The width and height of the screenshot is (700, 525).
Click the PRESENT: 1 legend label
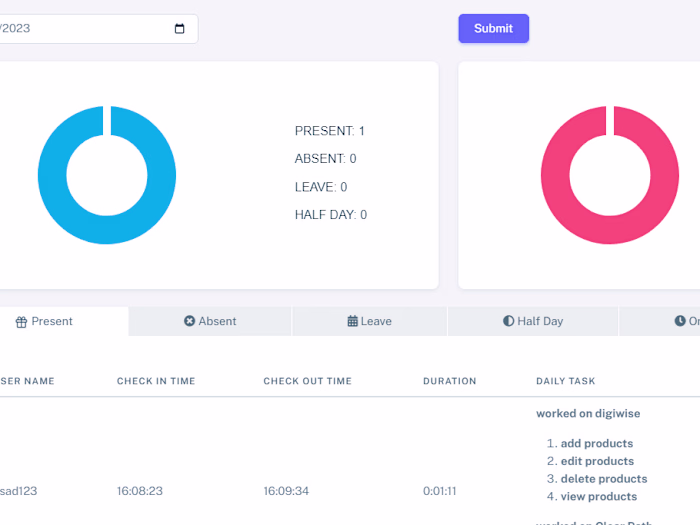[329, 131]
